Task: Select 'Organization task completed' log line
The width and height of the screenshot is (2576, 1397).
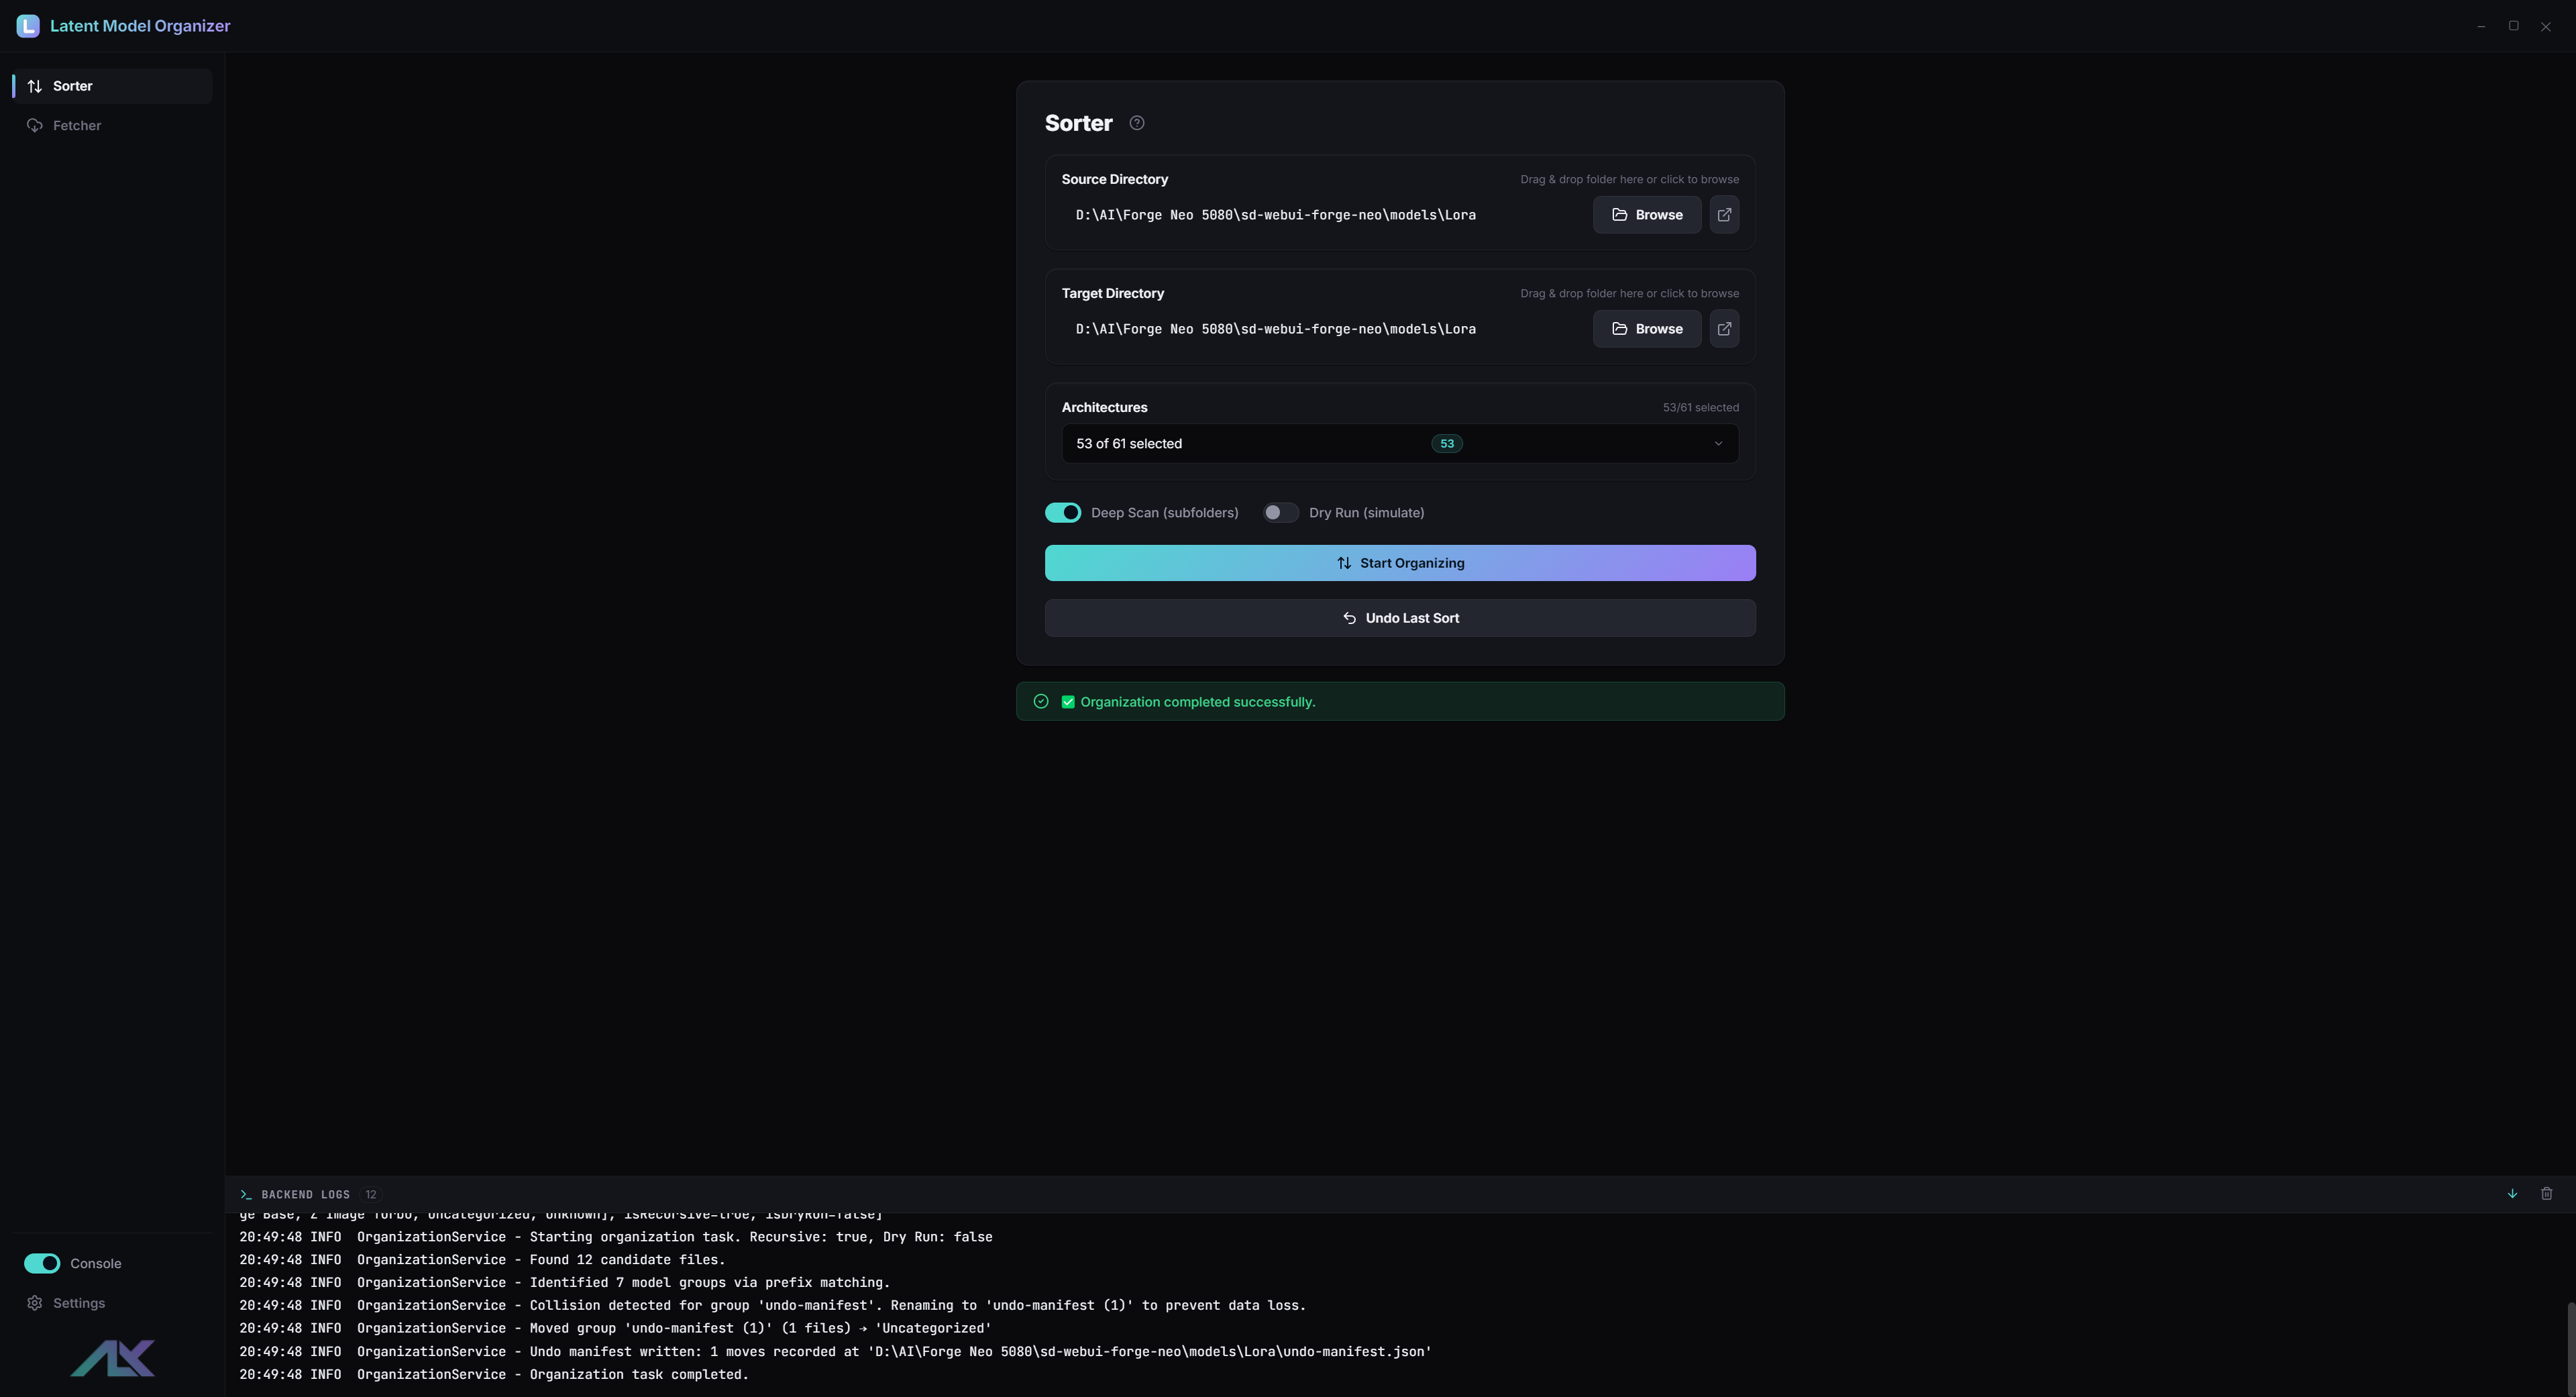Action: [494, 1375]
